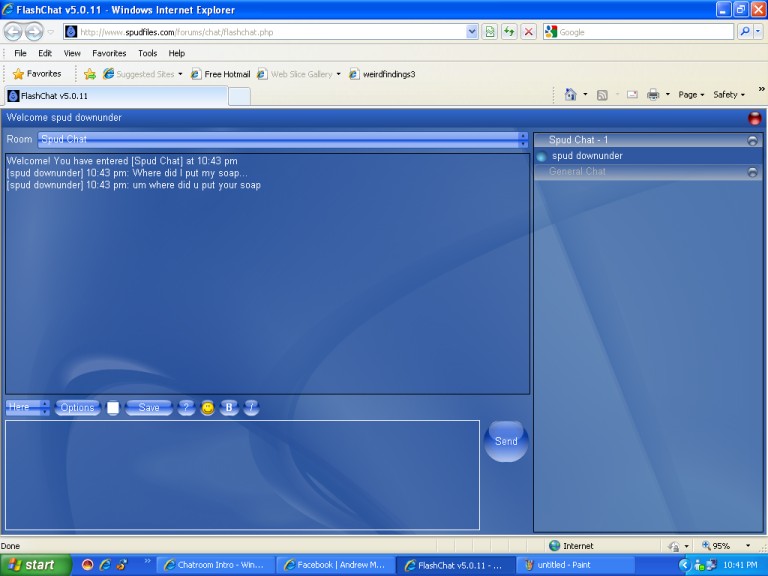Open the Here status dropdown
Screen dimensions: 768x576
[27, 408]
